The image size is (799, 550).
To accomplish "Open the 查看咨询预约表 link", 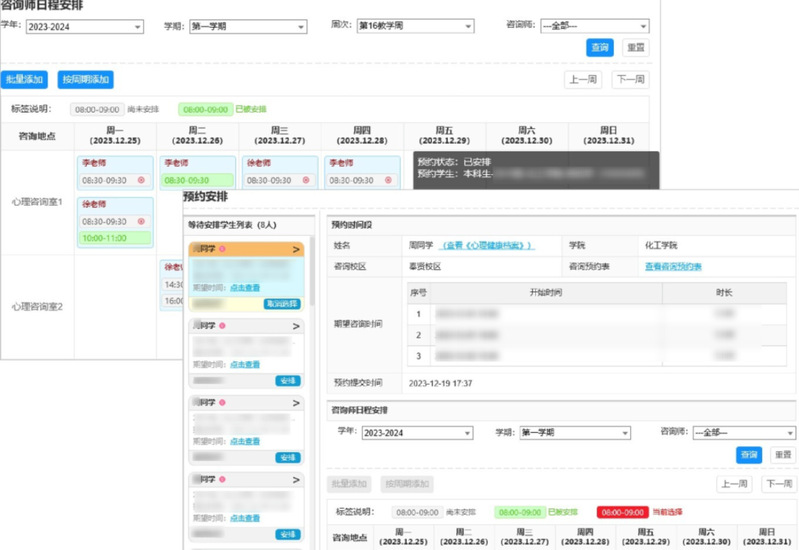I will (x=673, y=267).
